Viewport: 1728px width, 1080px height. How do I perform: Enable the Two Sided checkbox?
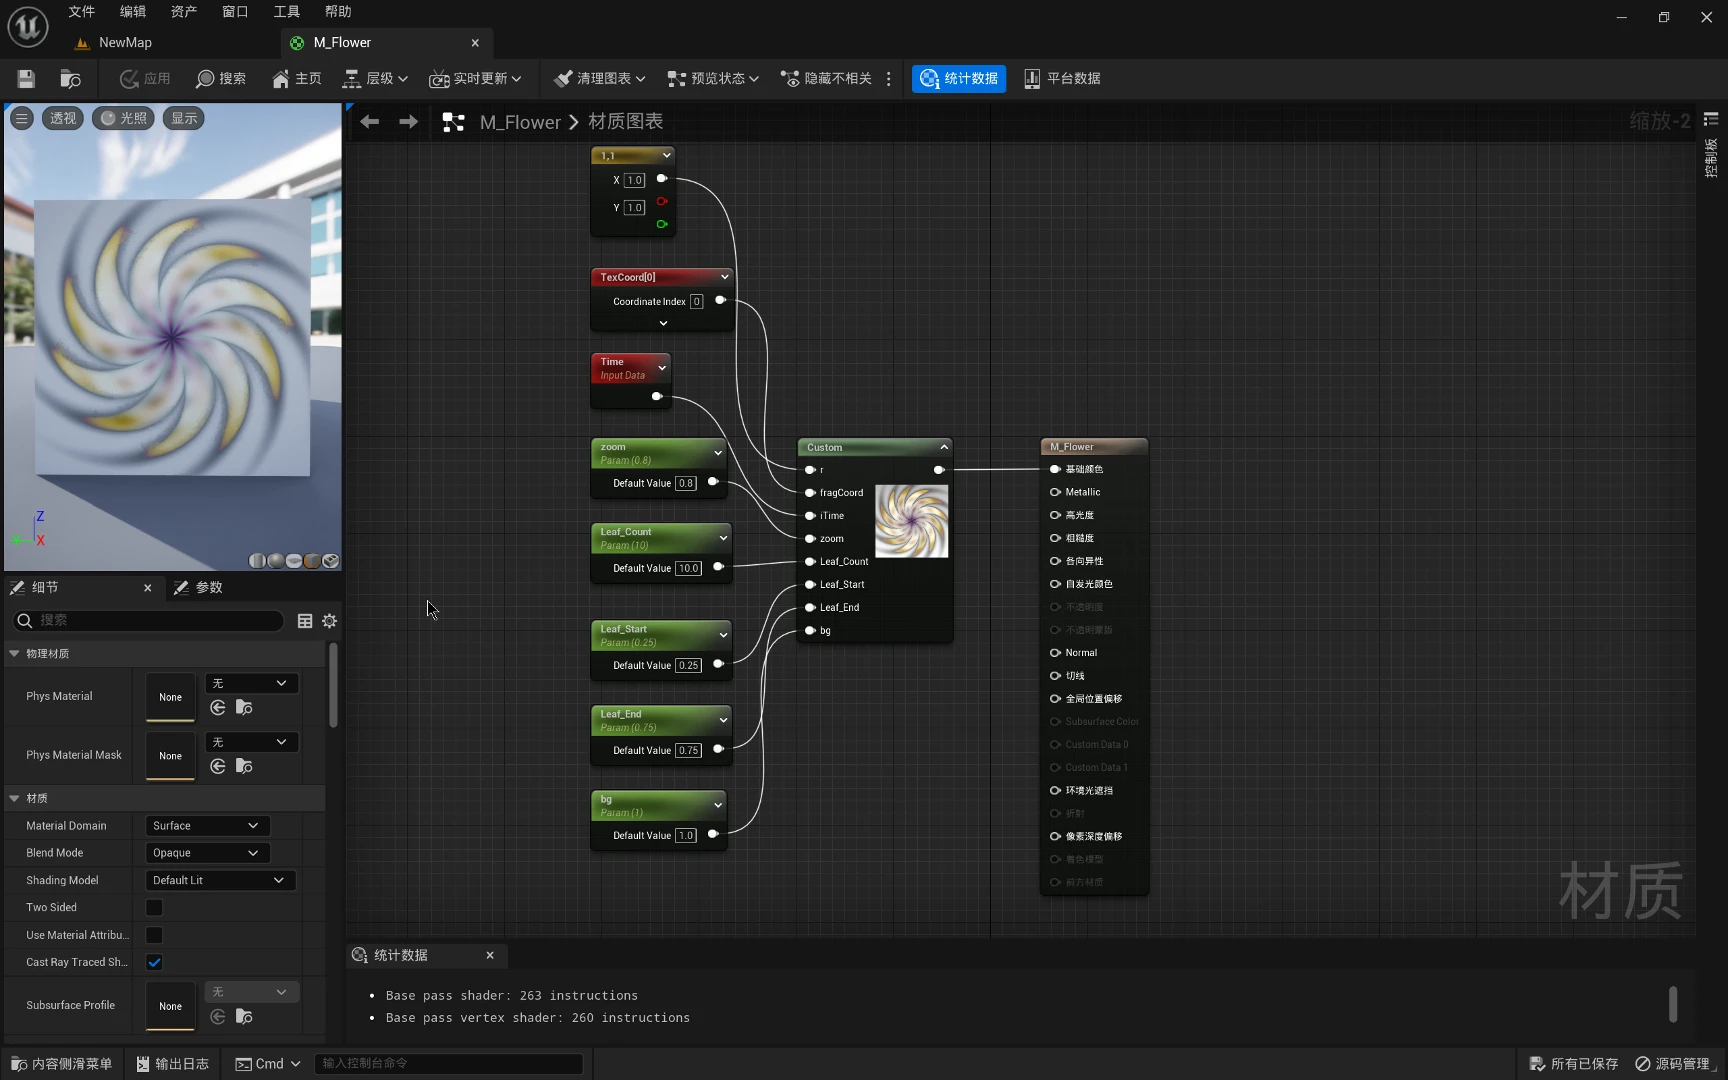click(154, 908)
